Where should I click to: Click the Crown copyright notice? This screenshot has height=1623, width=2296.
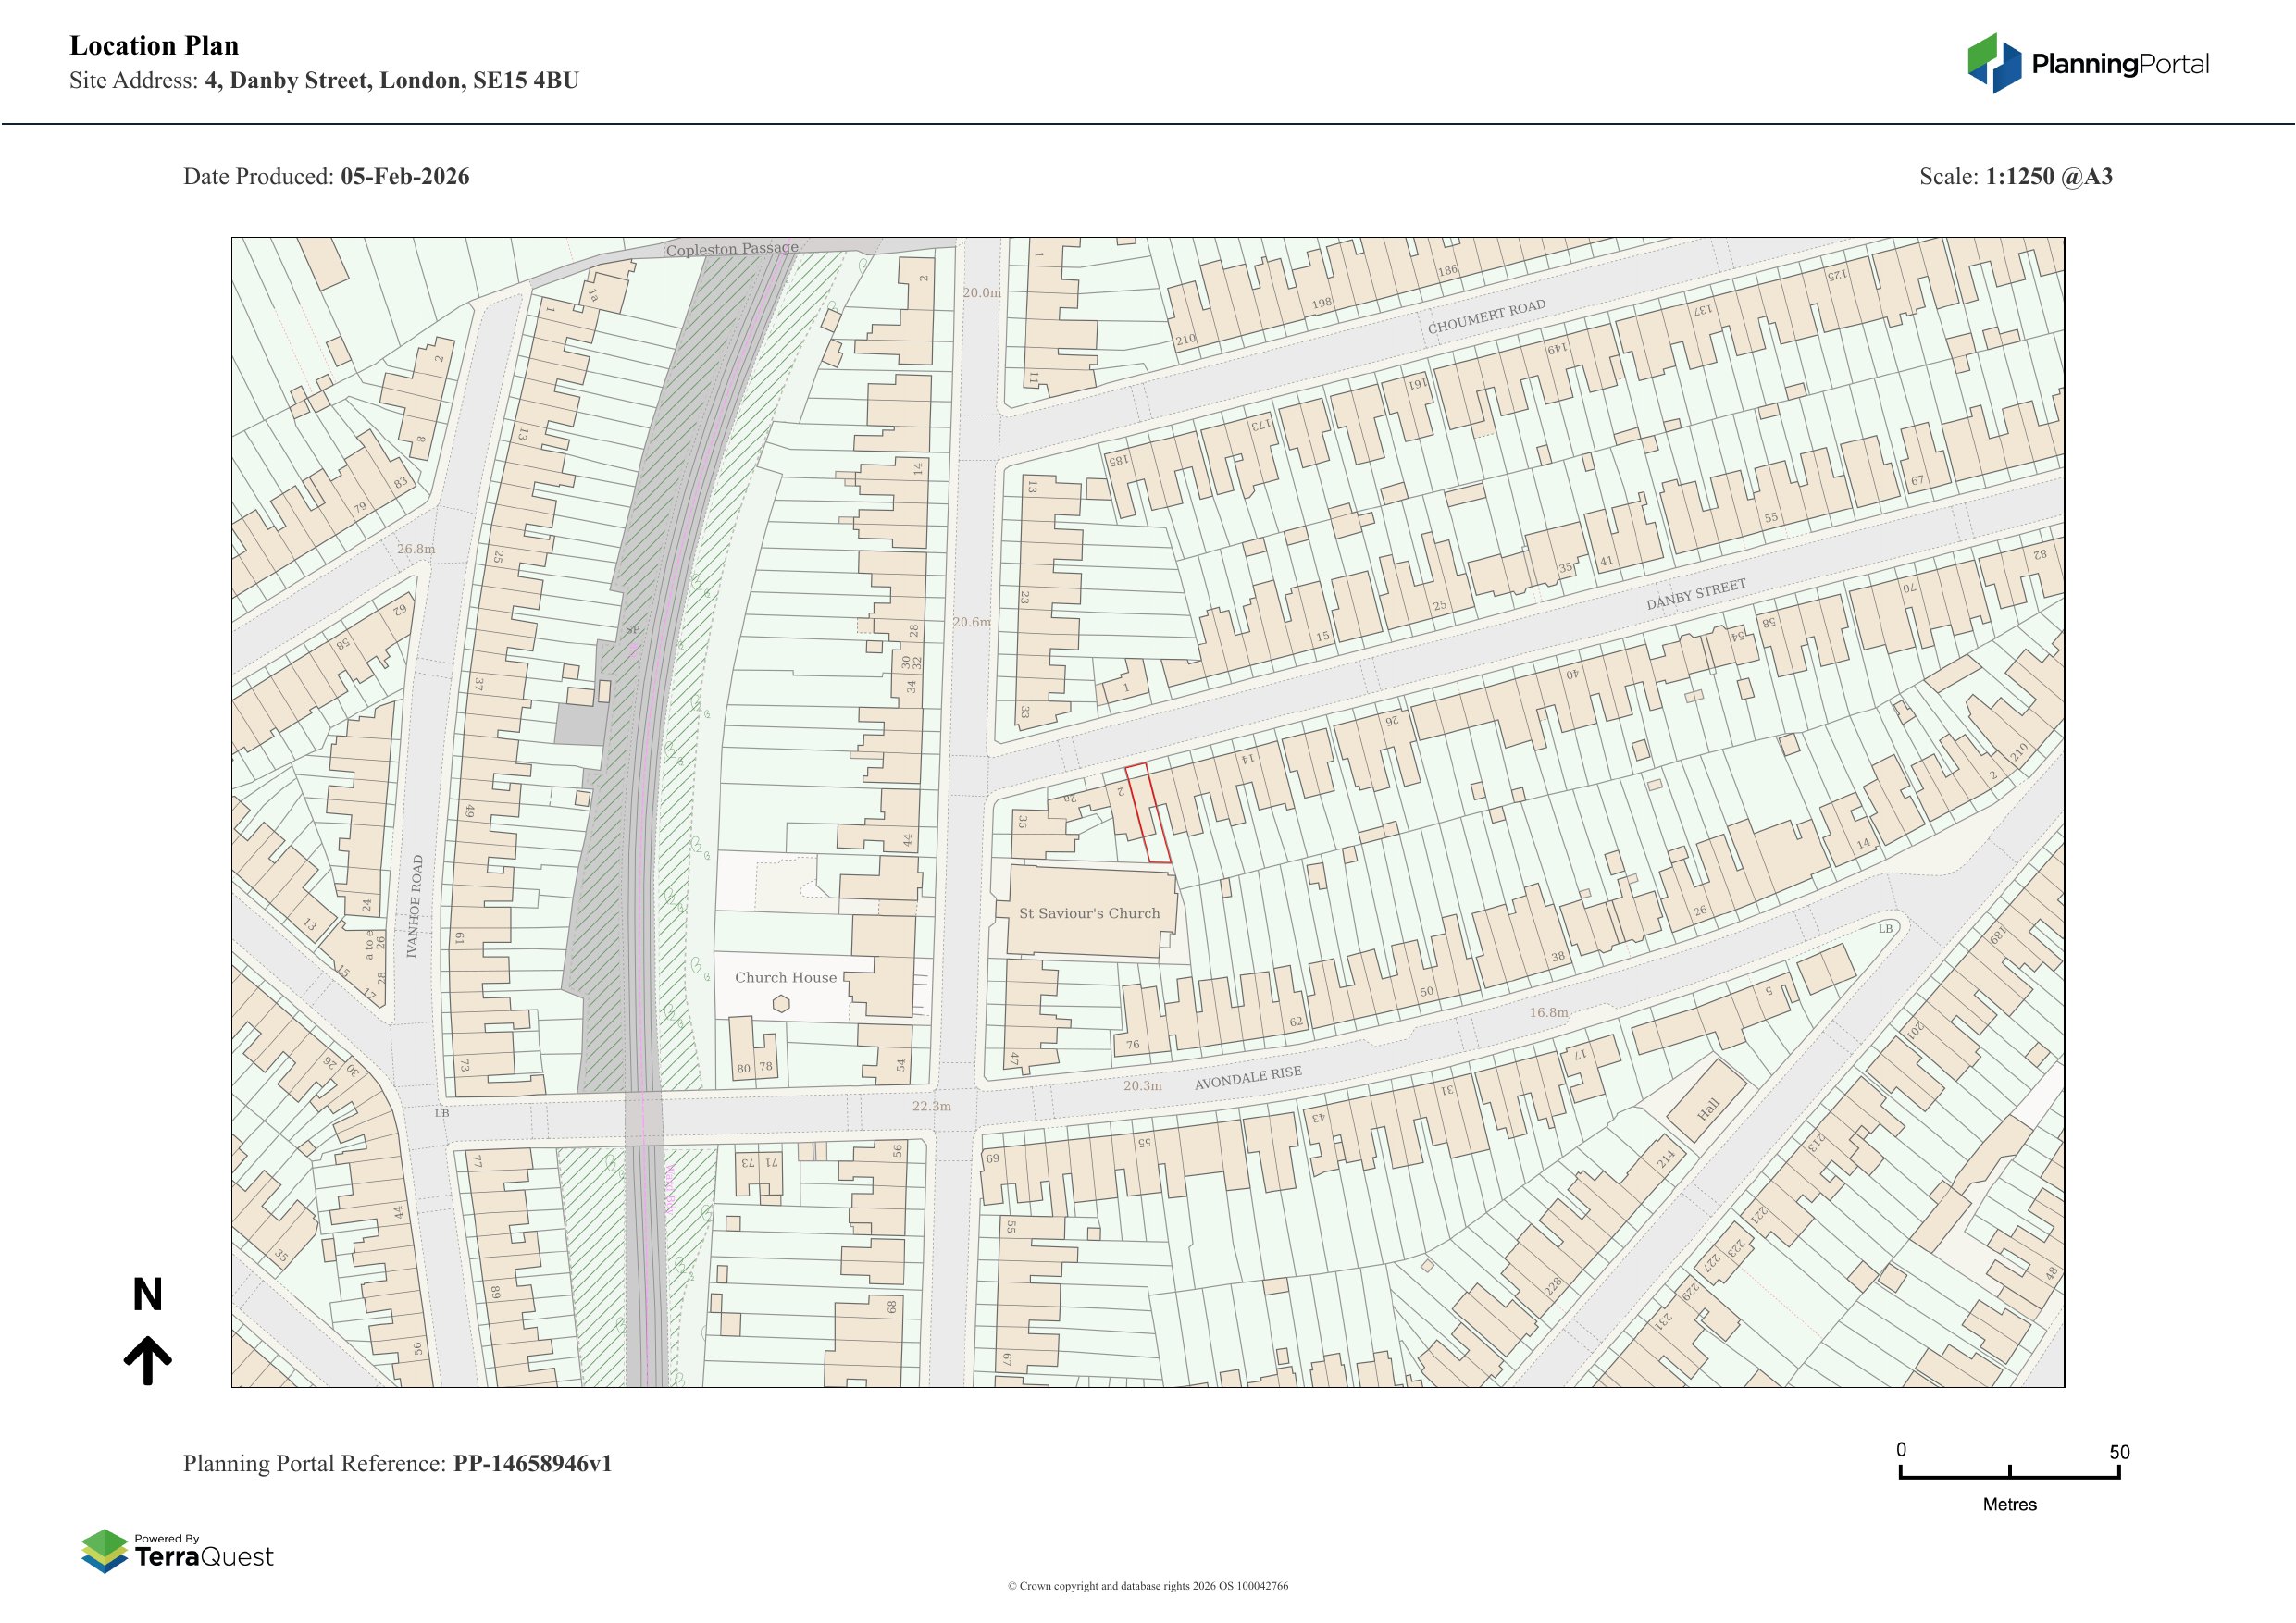click(x=1147, y=1586)
